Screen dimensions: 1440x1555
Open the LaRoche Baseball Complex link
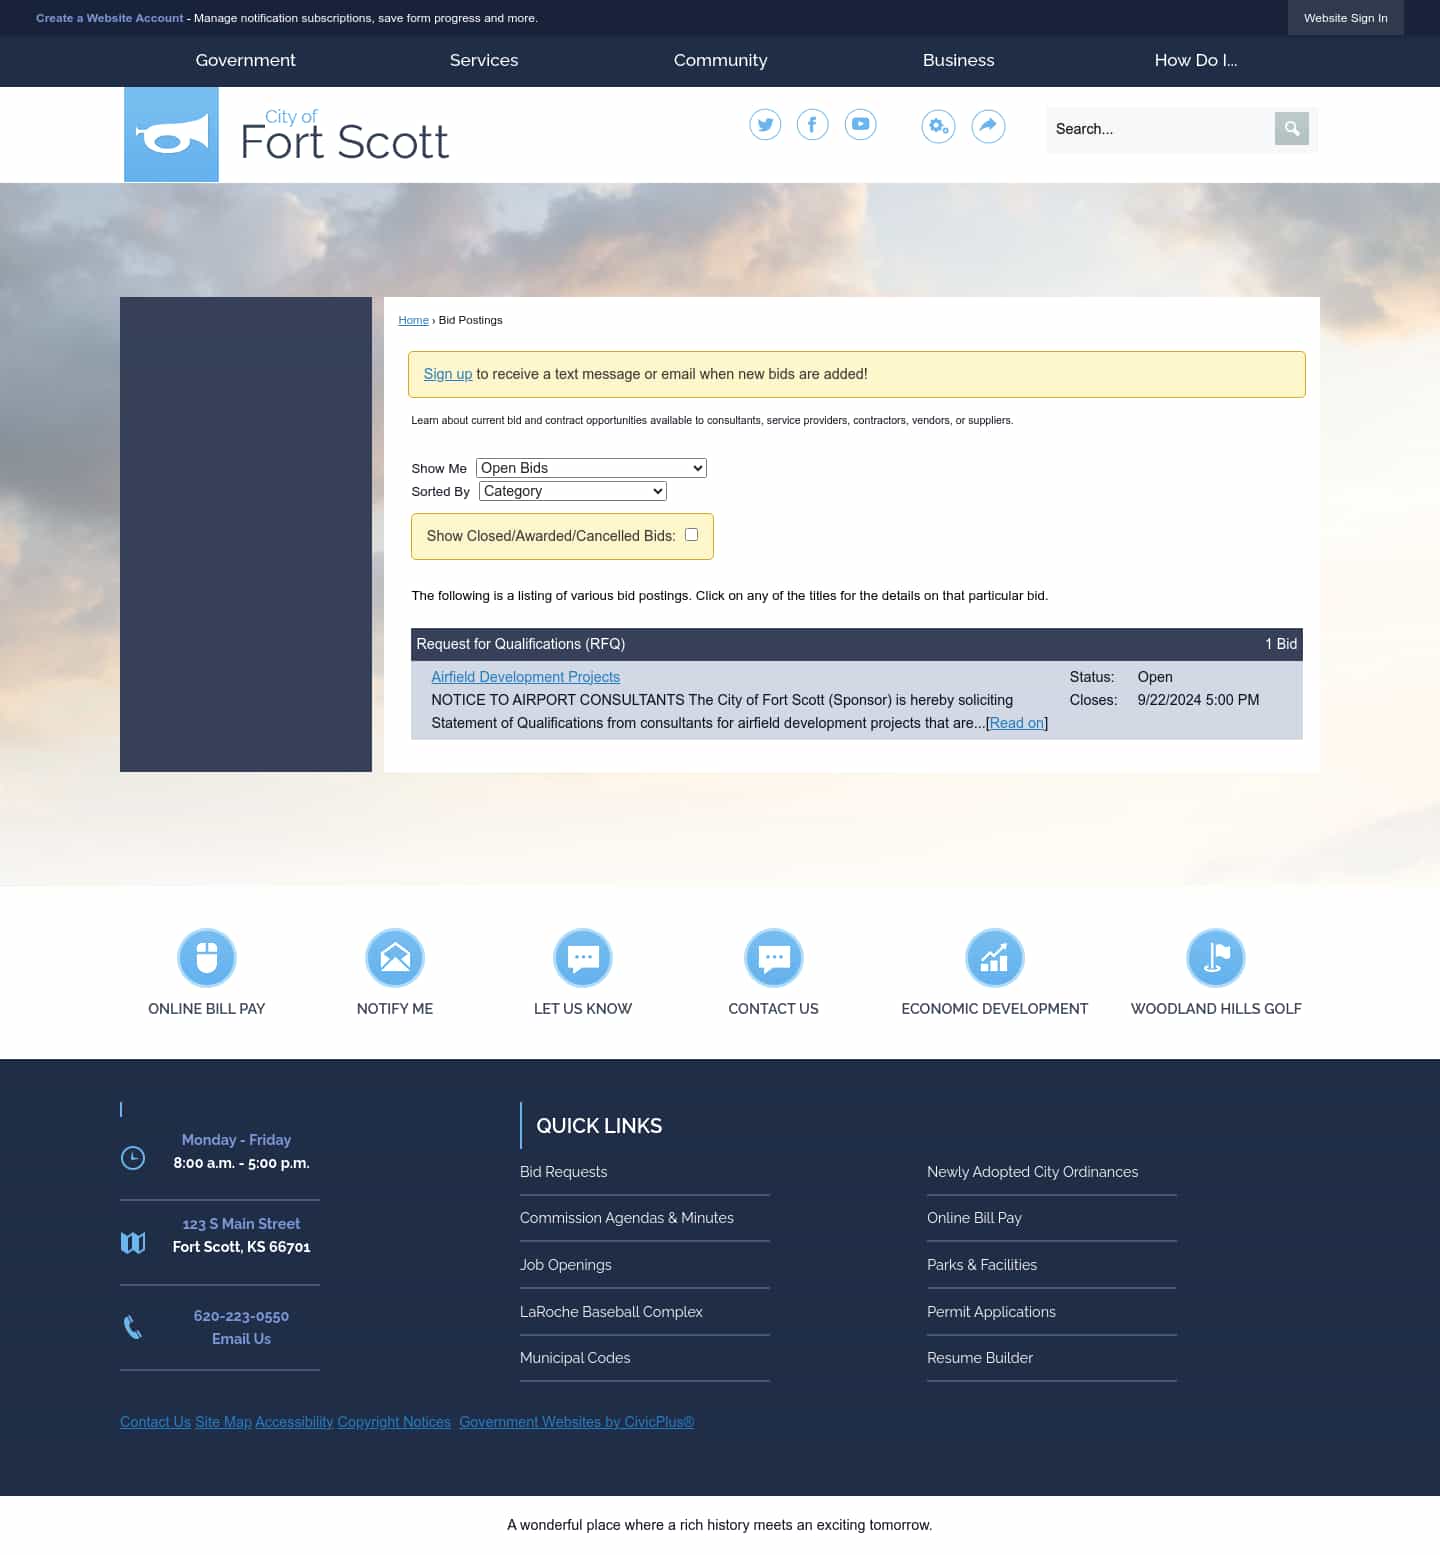point(611,1312)
